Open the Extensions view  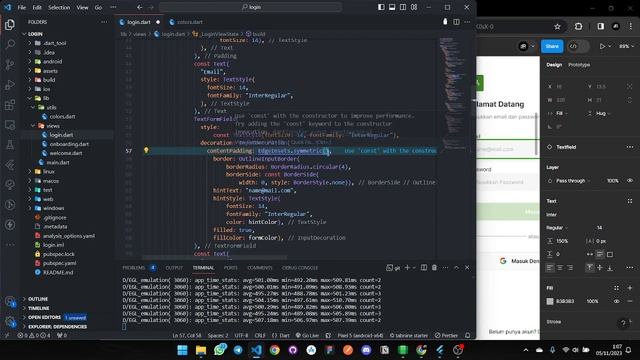pos(10,105)
